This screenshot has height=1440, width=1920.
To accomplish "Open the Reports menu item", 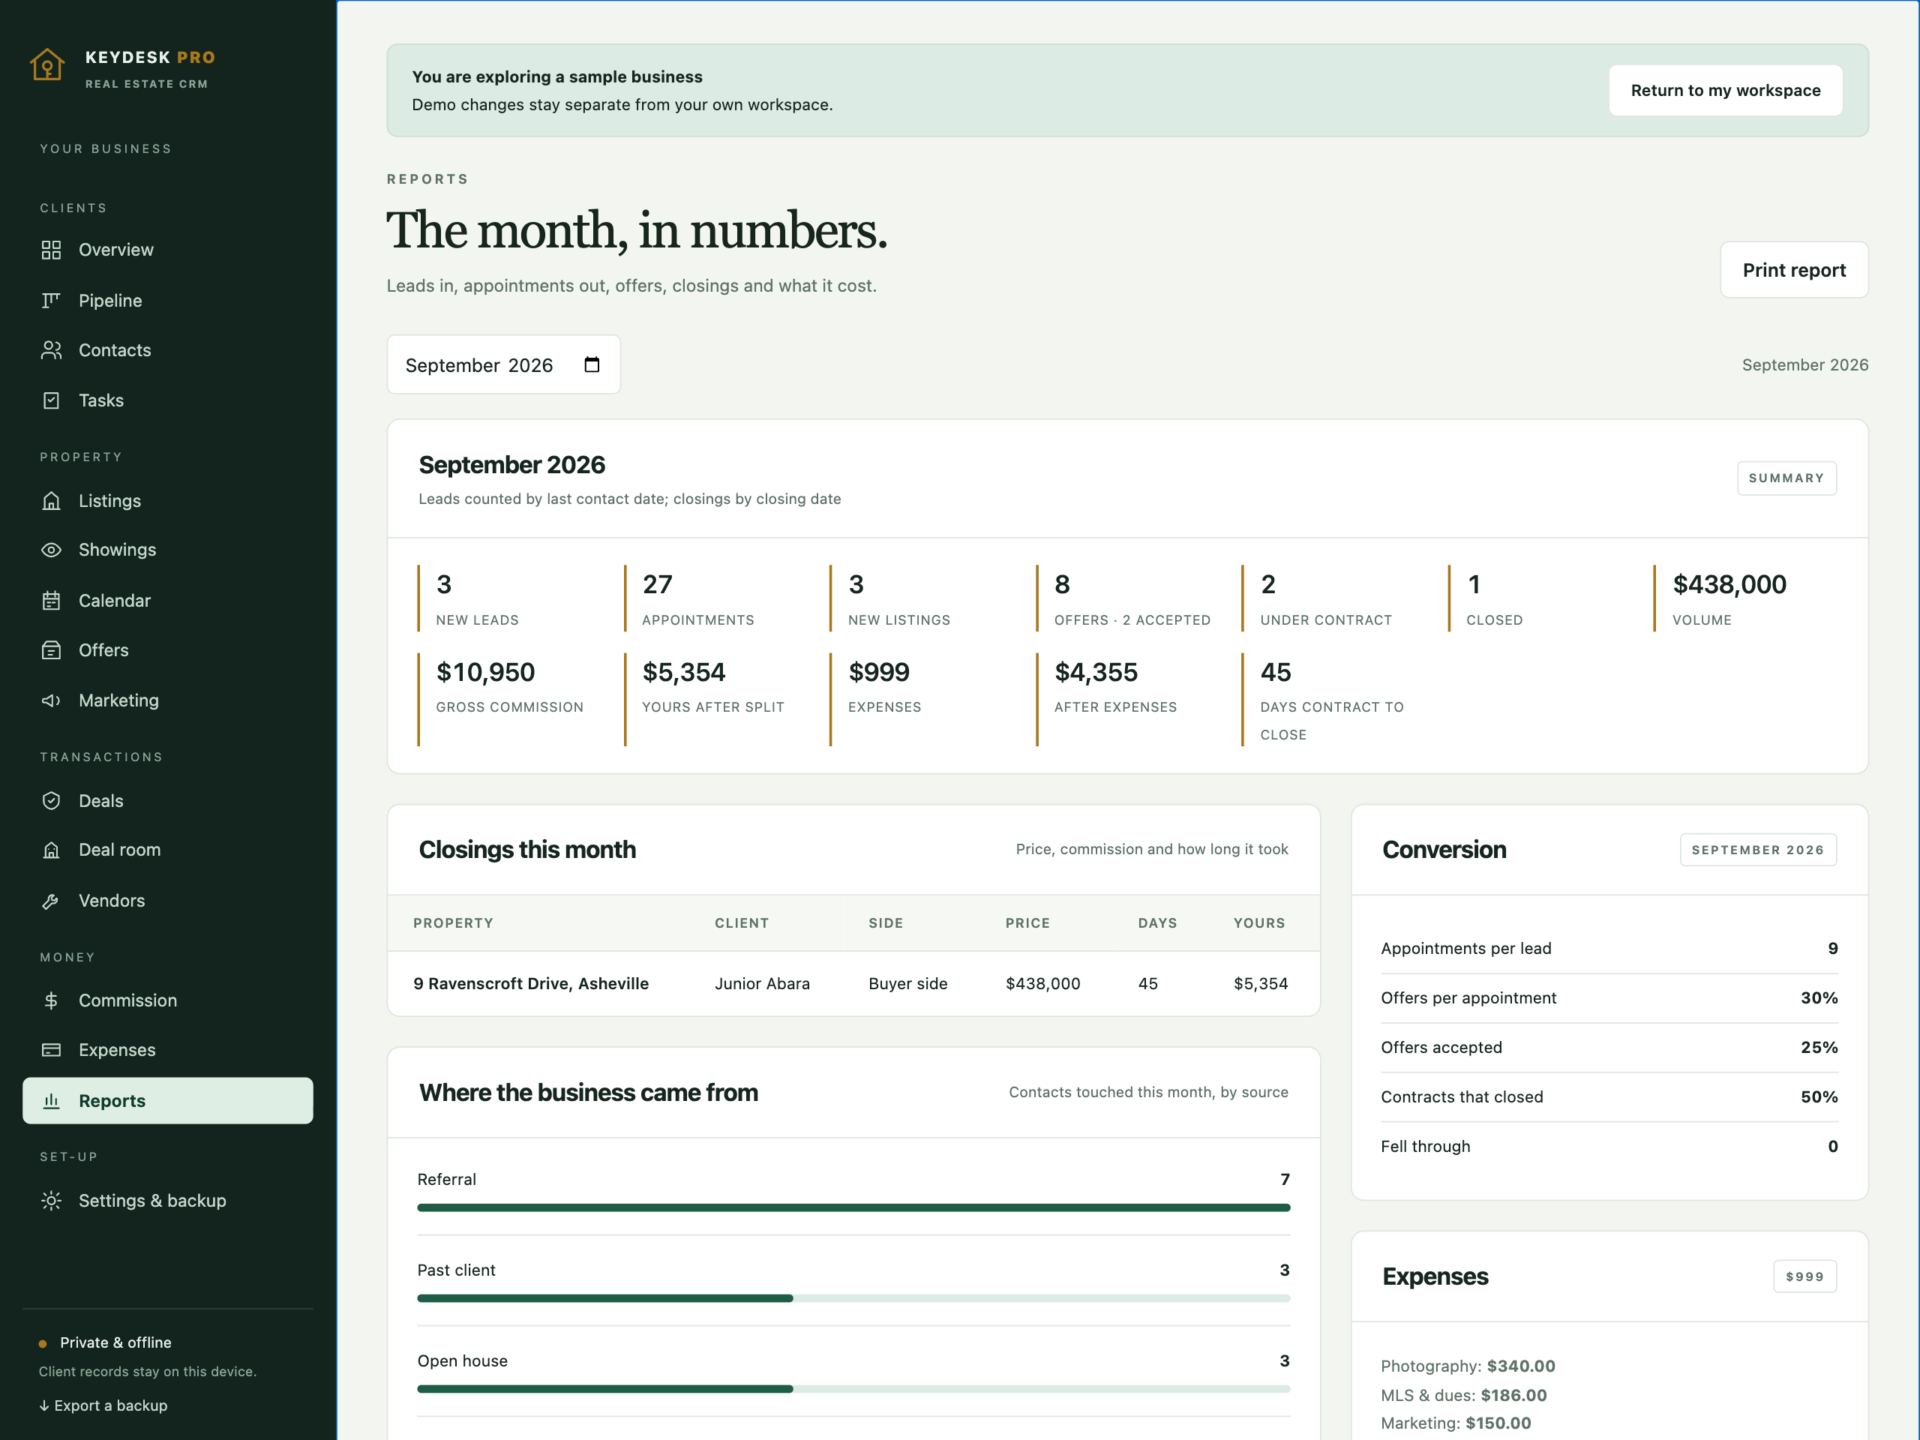I will point(168,1100).
